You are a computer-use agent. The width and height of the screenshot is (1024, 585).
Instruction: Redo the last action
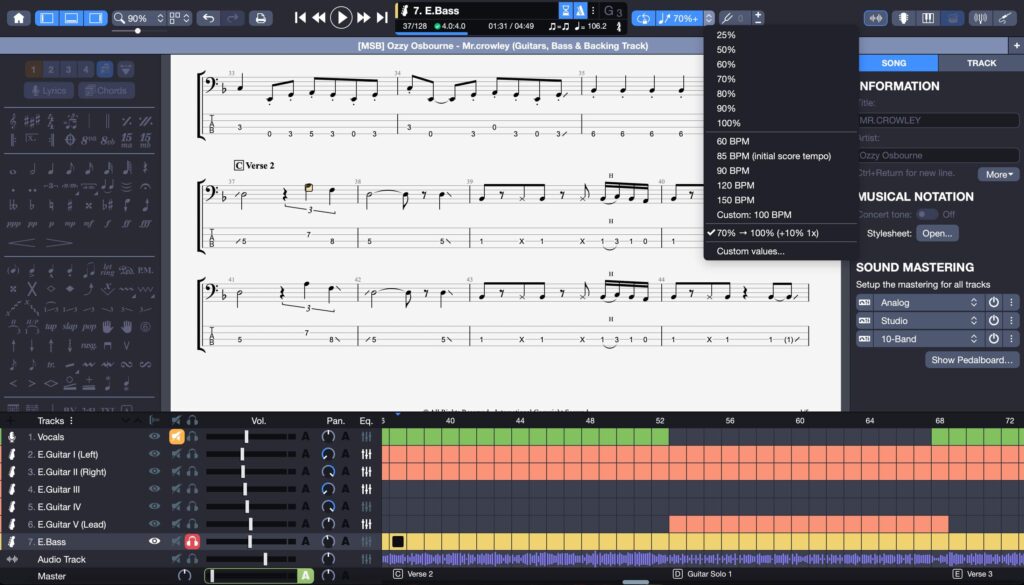tap(232, 18)
